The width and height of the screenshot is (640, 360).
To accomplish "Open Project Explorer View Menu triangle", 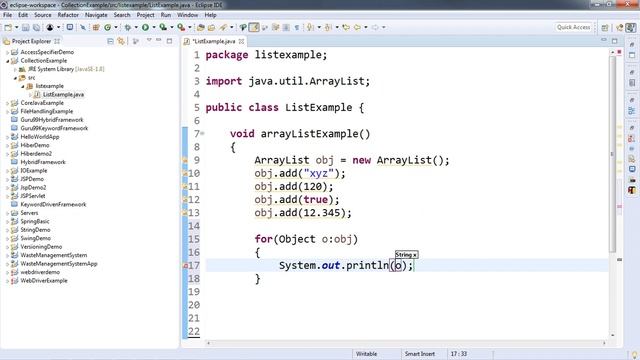I will click(x=149, y=40).
